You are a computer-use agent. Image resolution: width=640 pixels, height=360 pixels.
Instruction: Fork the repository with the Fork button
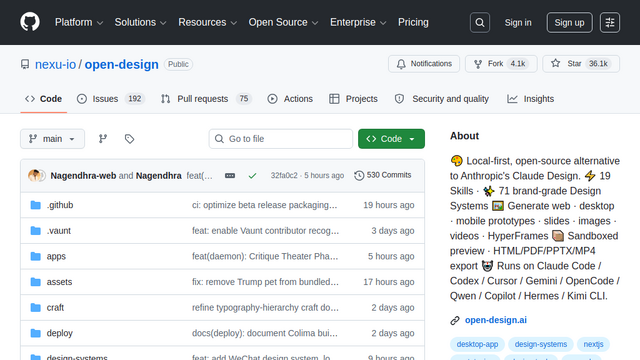coord(501,64)
